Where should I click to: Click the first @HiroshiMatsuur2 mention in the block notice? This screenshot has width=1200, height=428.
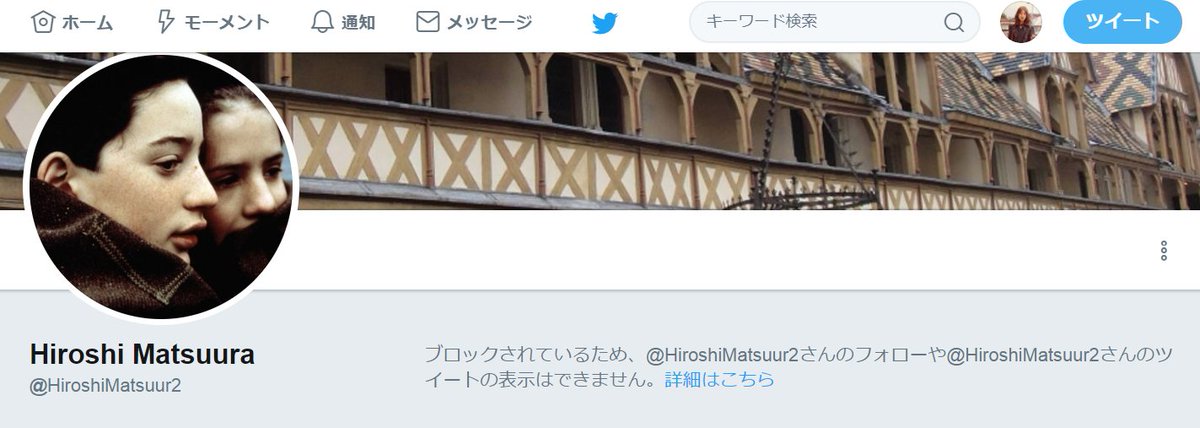tap(722, 355)
